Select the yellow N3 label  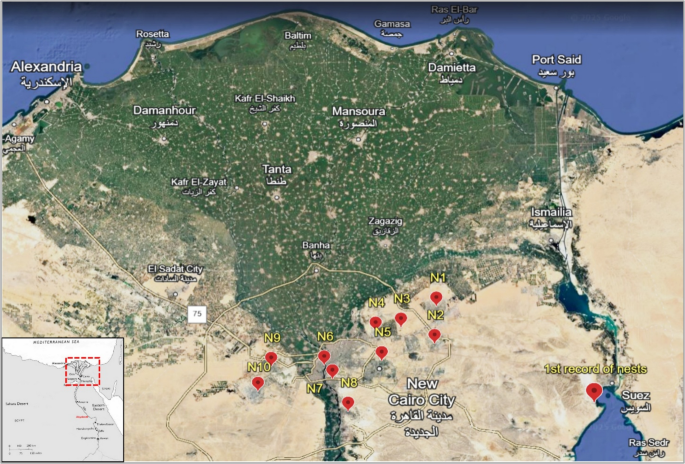402,299
